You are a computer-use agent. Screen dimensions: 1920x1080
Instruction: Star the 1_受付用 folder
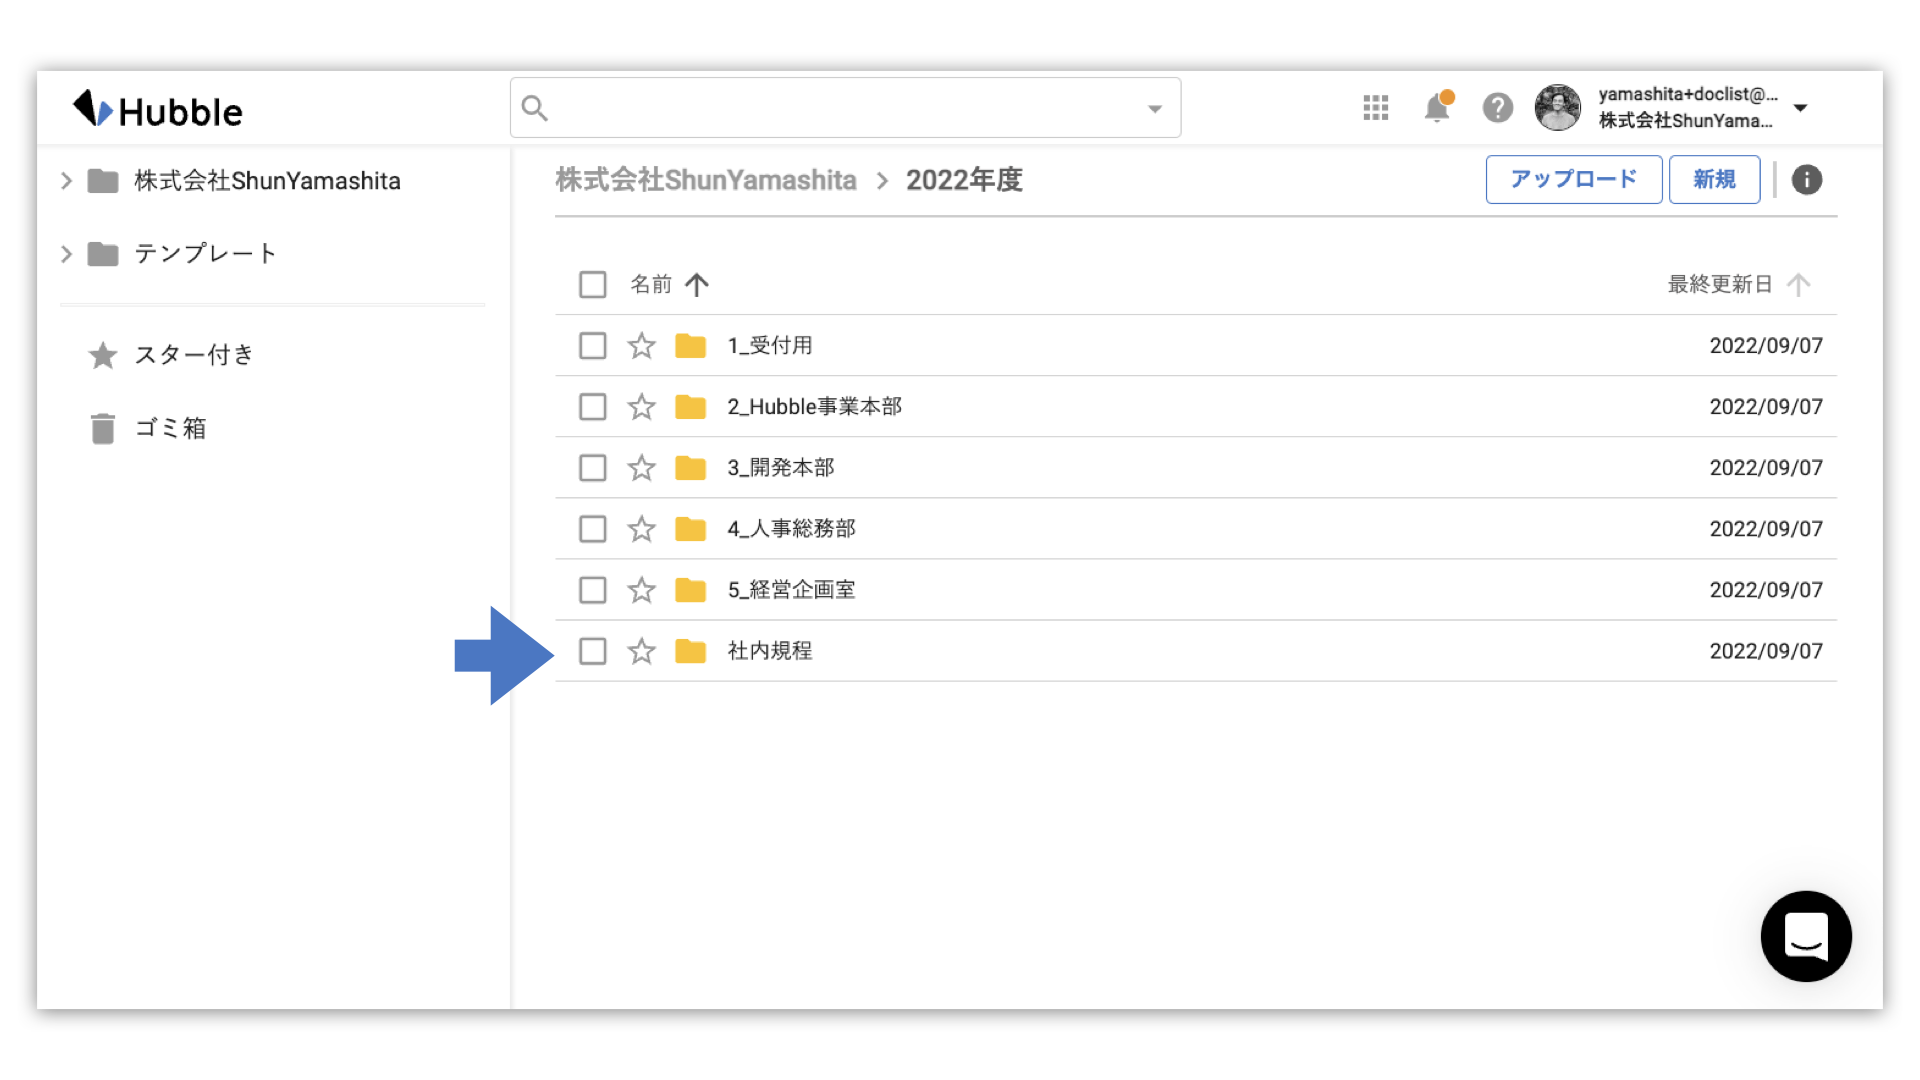pyautogui.click(x=641, y=346)
